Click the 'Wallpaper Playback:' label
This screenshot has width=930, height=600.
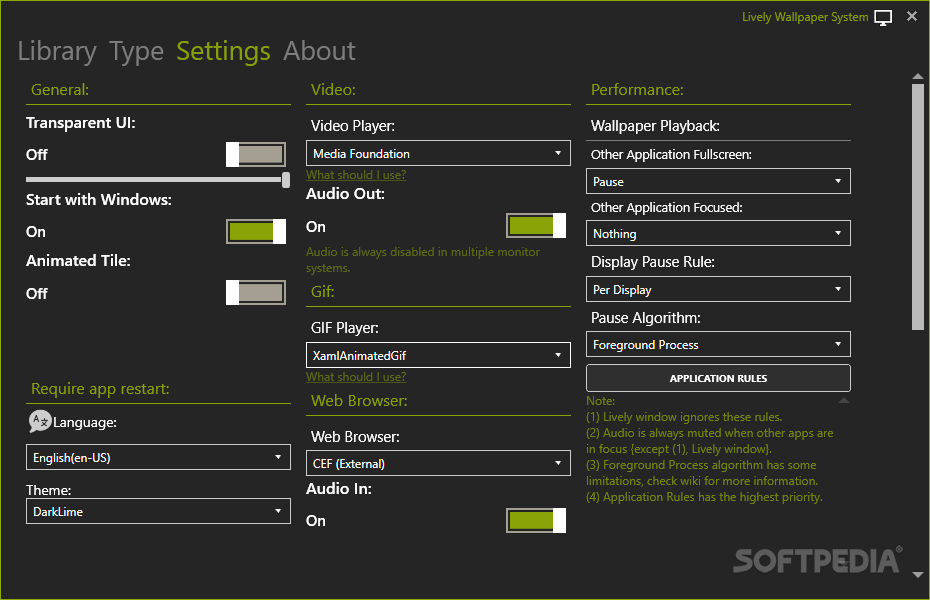coord(655,126)
